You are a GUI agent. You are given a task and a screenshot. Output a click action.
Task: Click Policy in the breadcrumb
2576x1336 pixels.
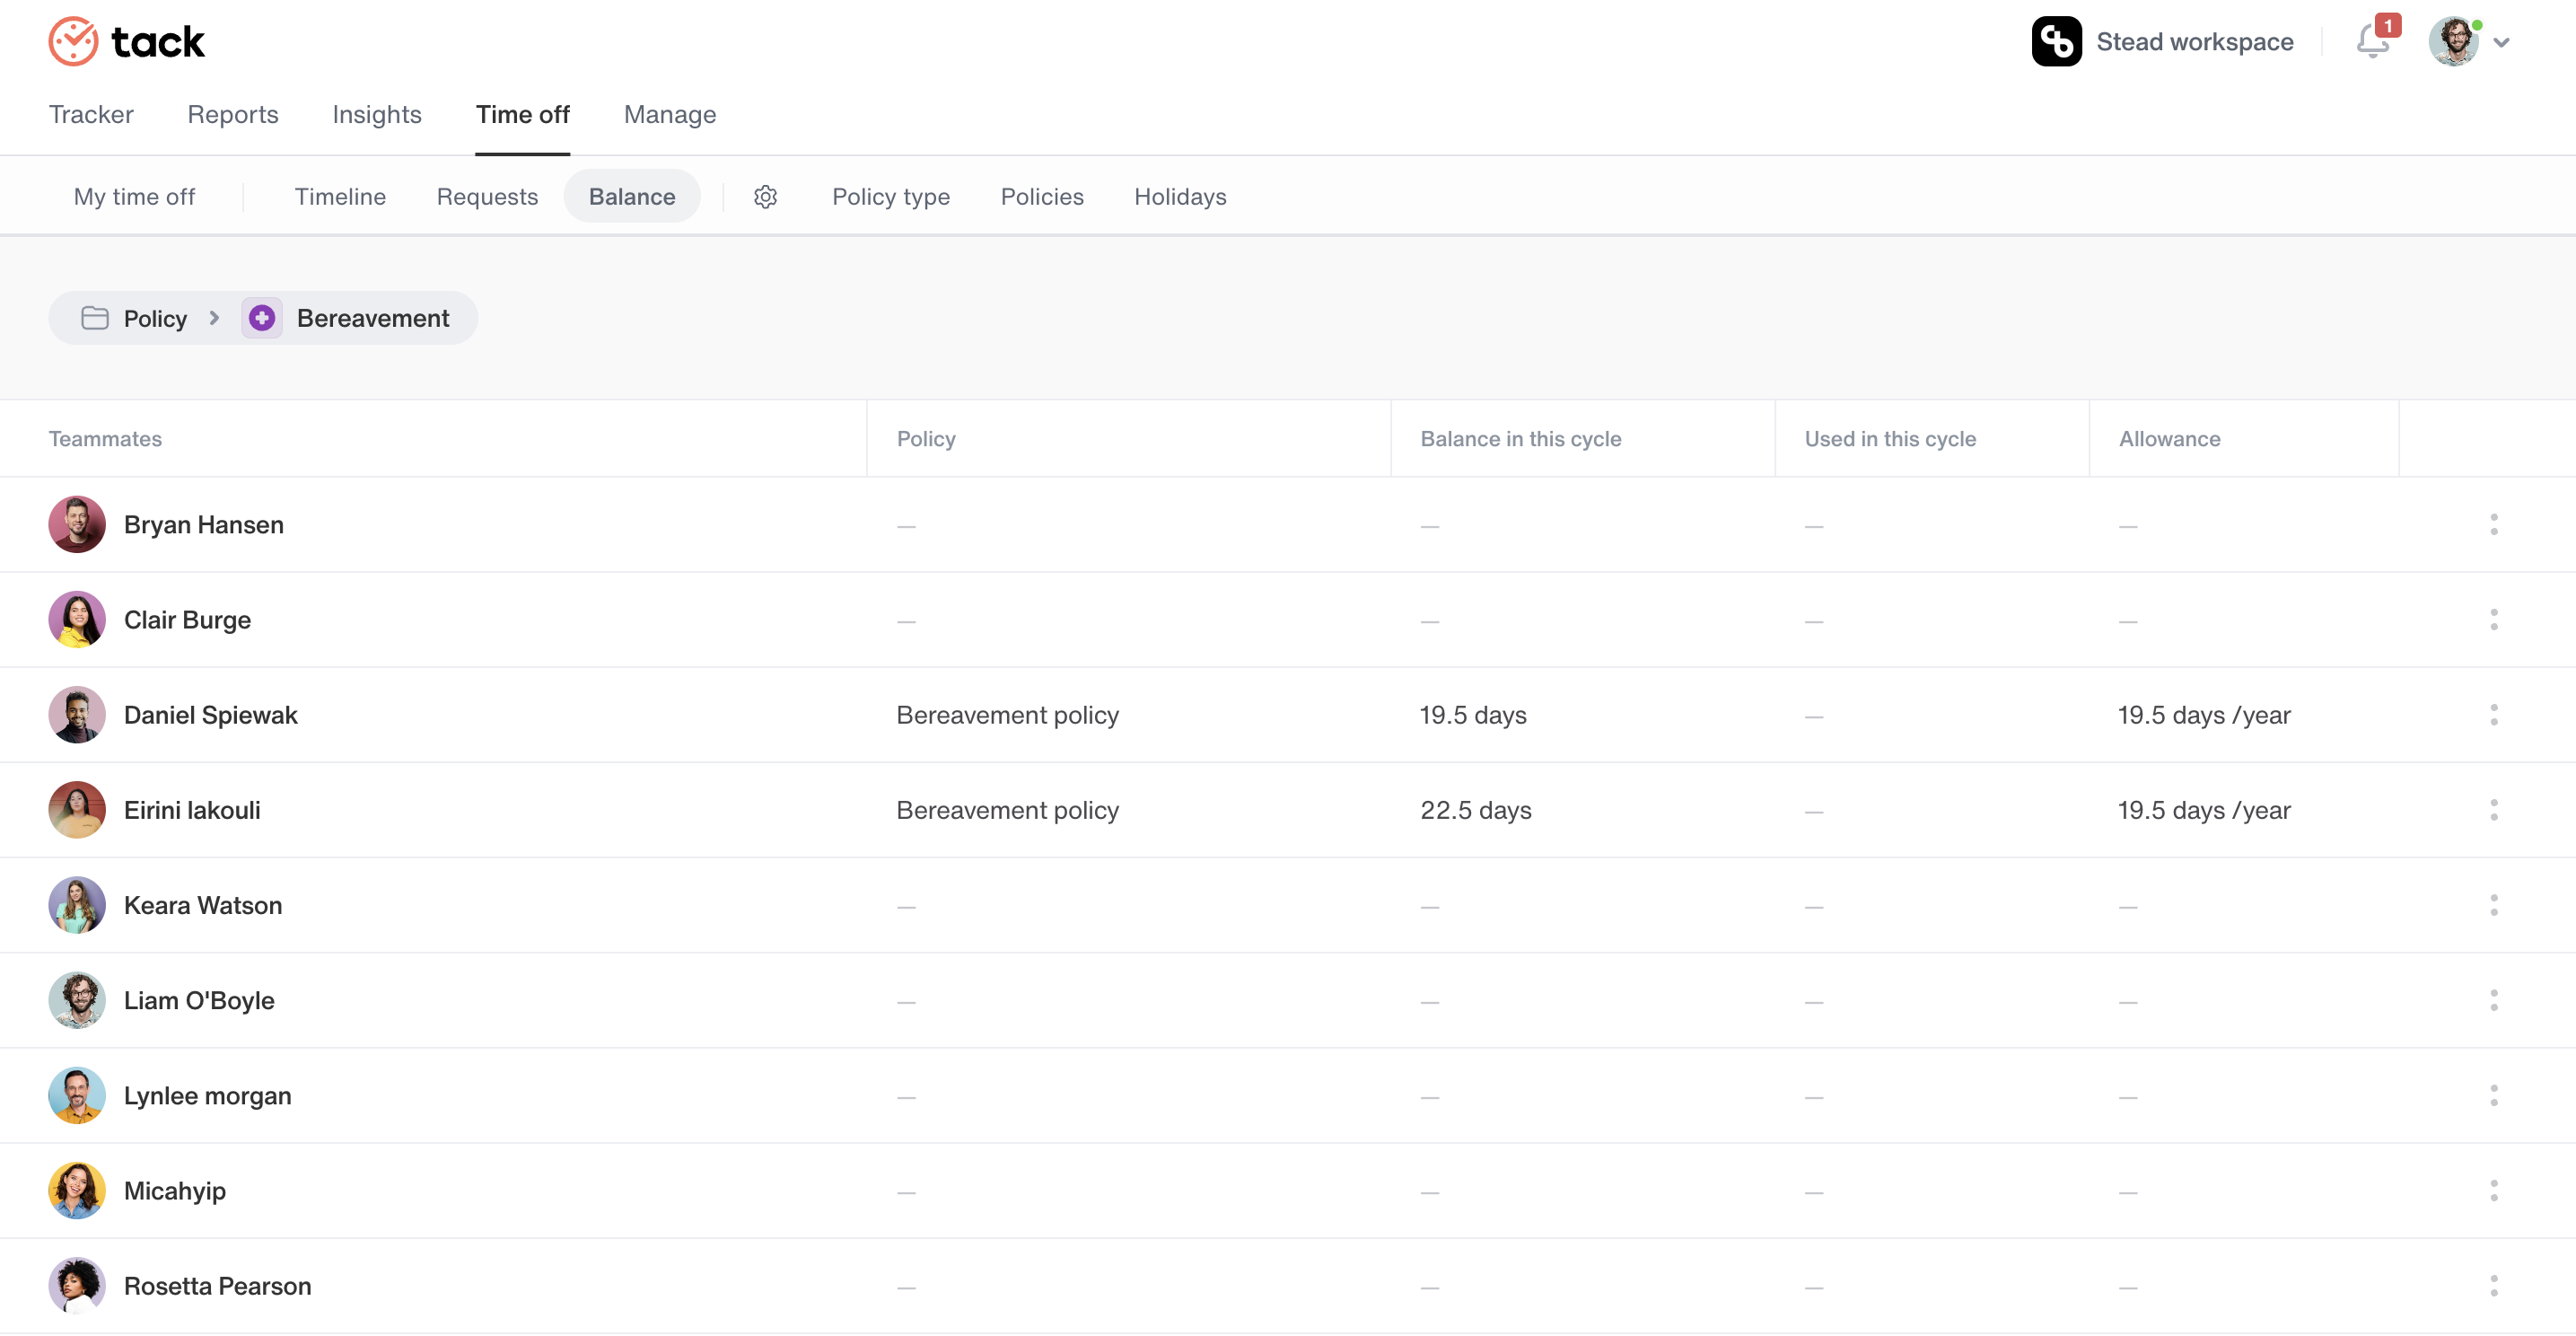pos(155,318)
